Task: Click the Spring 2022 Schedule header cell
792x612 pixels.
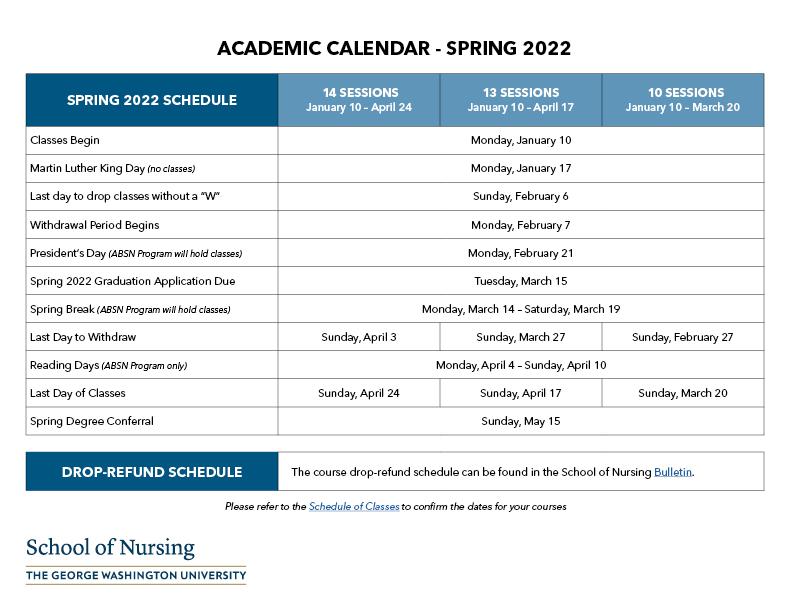Action: tap(152, 100)
